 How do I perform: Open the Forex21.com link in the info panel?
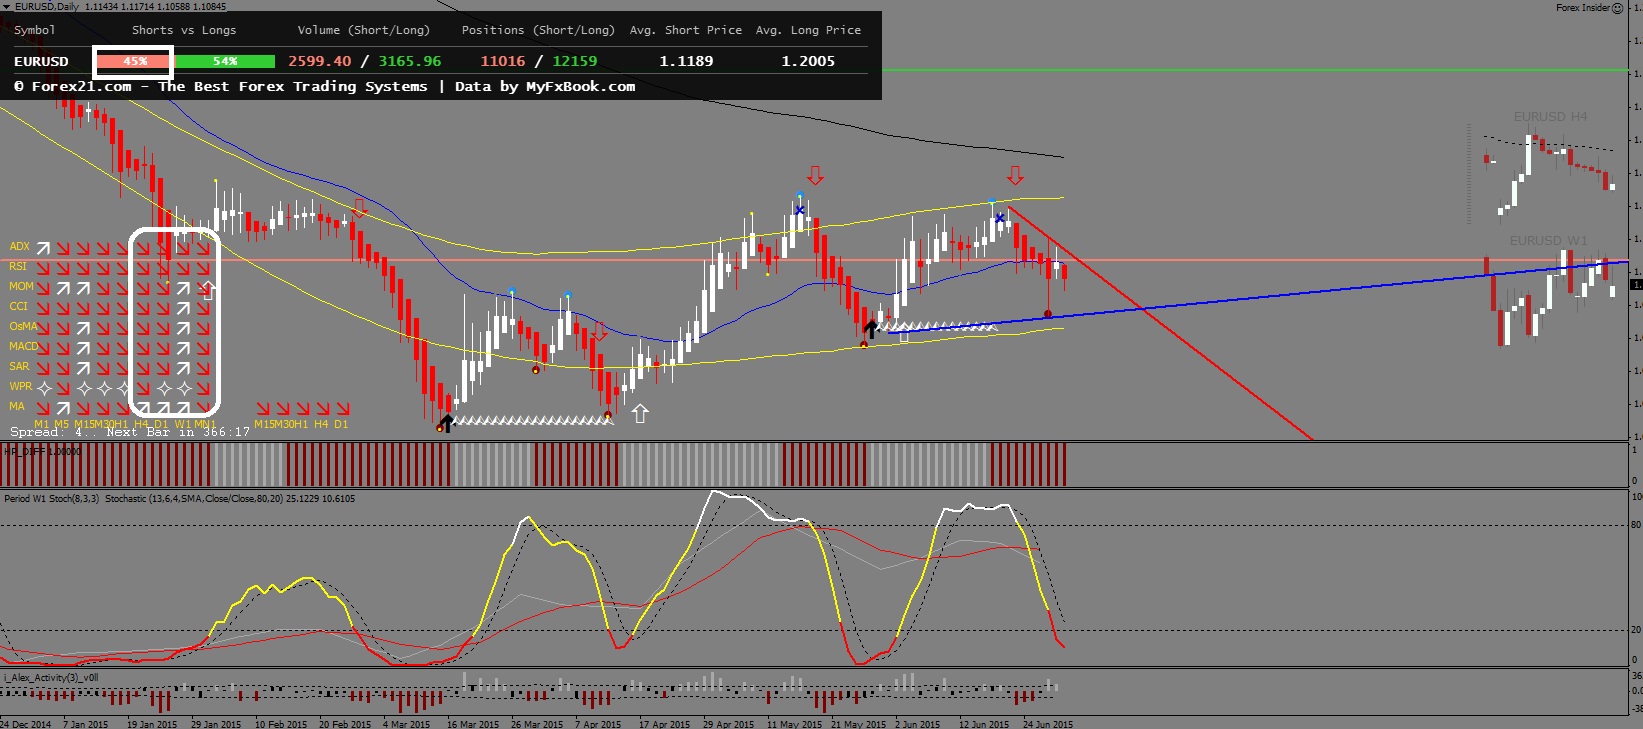(82, 86)
